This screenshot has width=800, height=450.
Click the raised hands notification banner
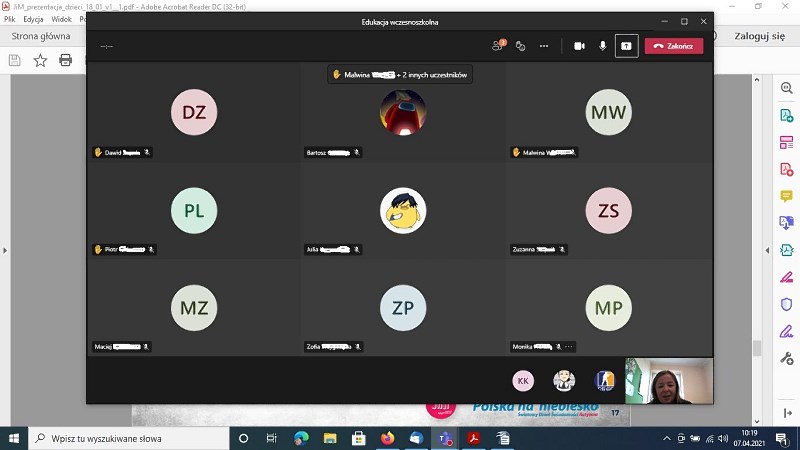tap(400, 74)
